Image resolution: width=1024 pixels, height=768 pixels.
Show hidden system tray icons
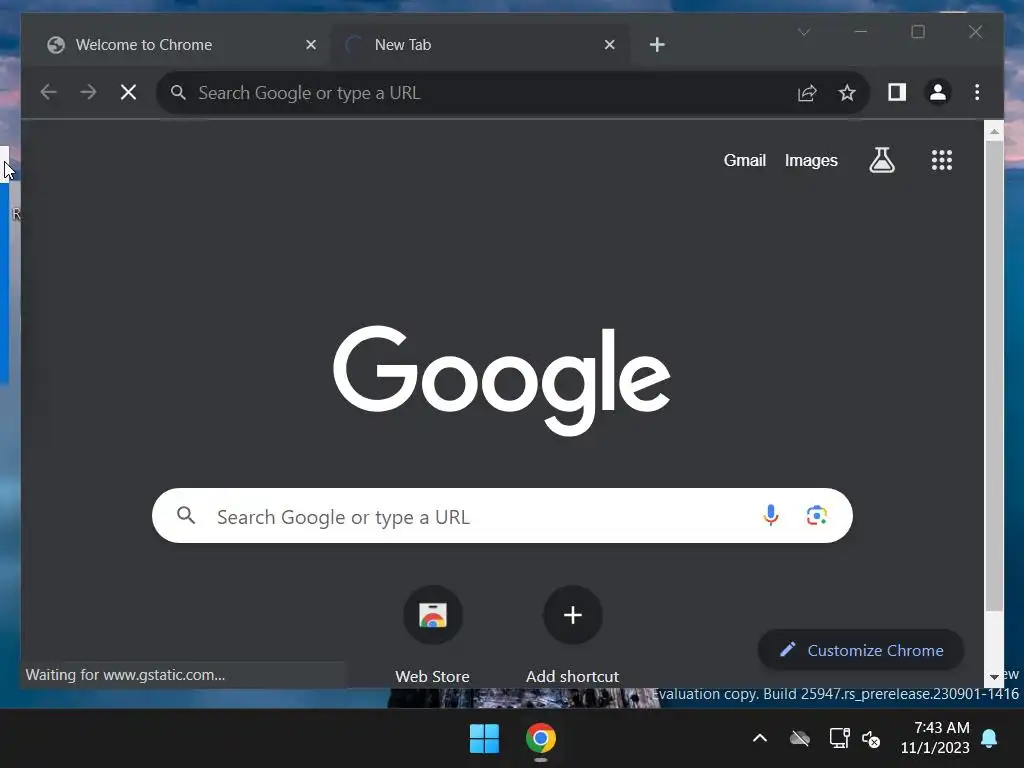coord(760,738)
